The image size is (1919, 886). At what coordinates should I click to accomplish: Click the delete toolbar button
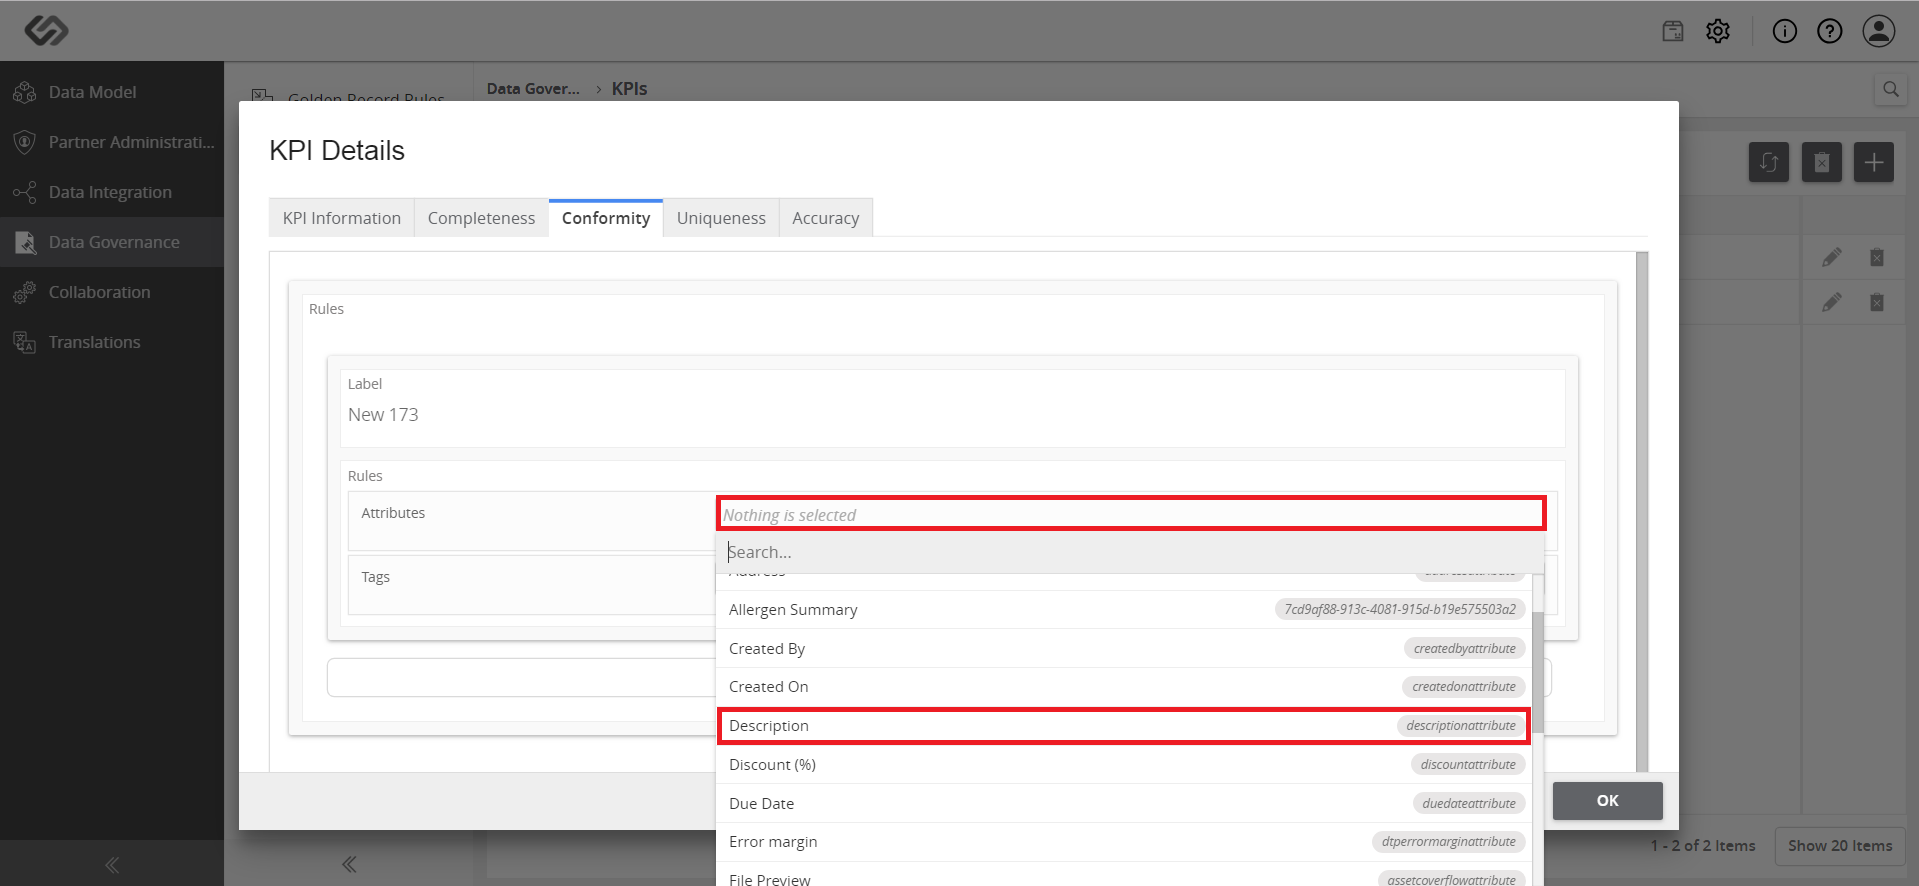click(x=1822, y=162)
